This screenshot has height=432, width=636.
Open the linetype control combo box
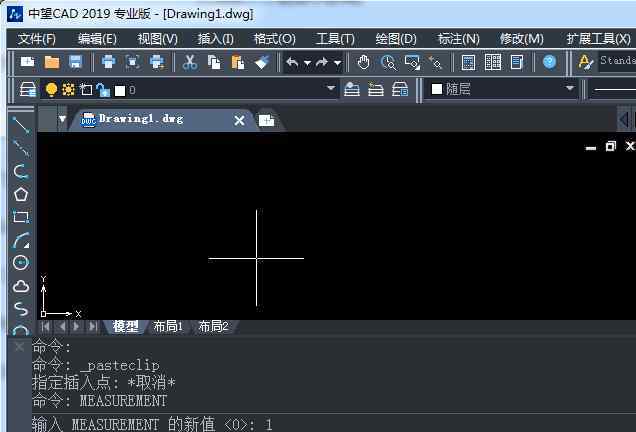pyautogui.click(x=612, y=90)
